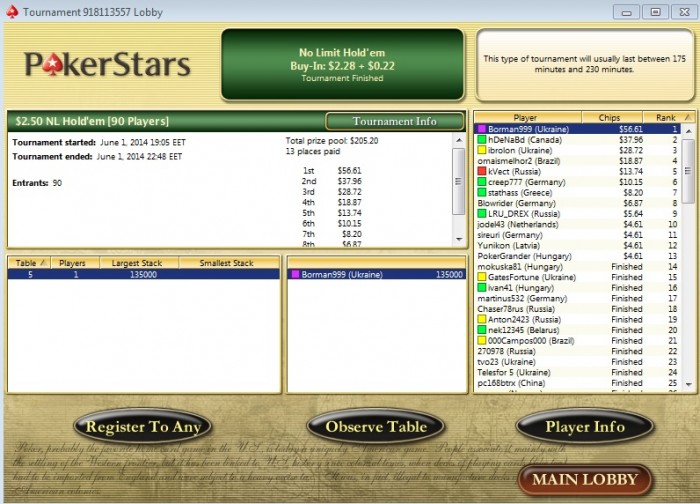Image resolution: width=700 pixels, height=504 pixels.
Task: Click the player list scroll down arrow
Action: [688, 384]
